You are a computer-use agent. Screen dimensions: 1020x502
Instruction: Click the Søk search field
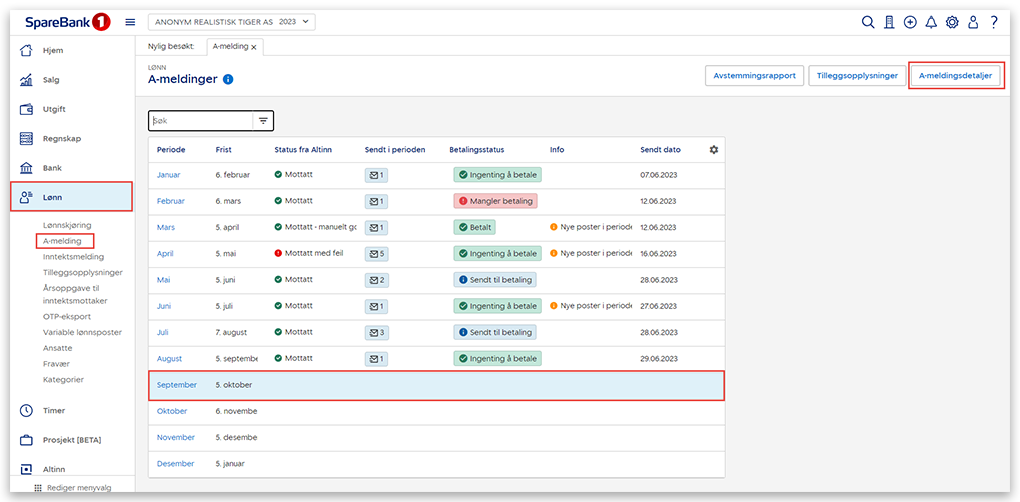click(x=200, y=121)
